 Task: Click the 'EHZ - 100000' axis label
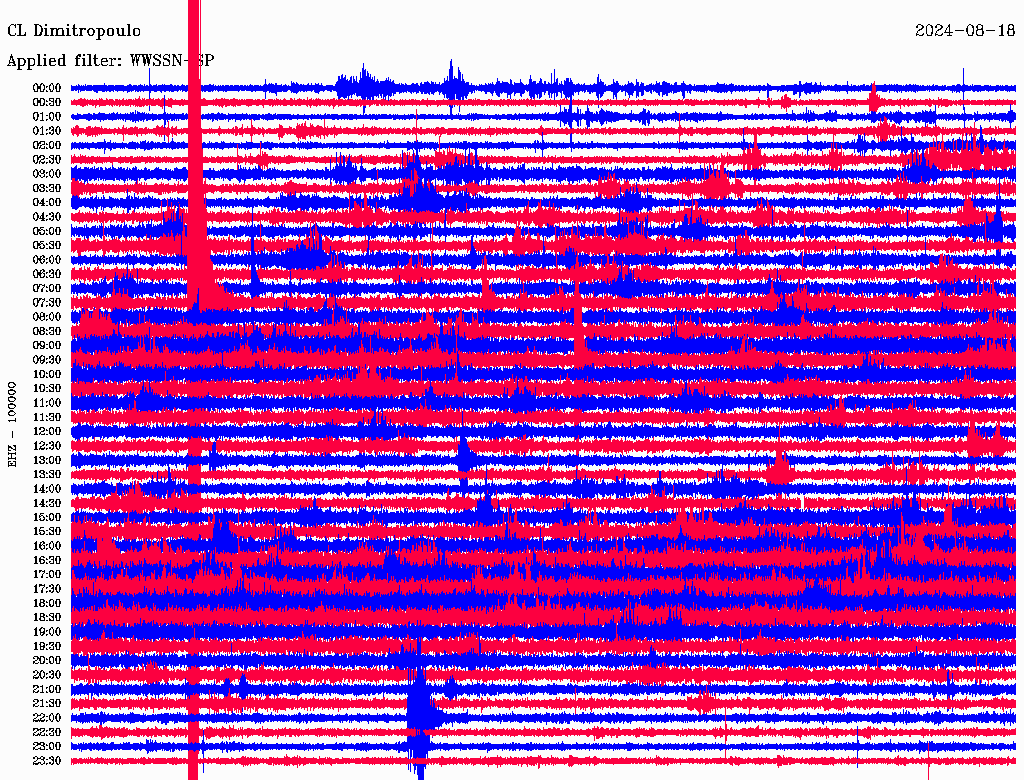click(12, 425)
